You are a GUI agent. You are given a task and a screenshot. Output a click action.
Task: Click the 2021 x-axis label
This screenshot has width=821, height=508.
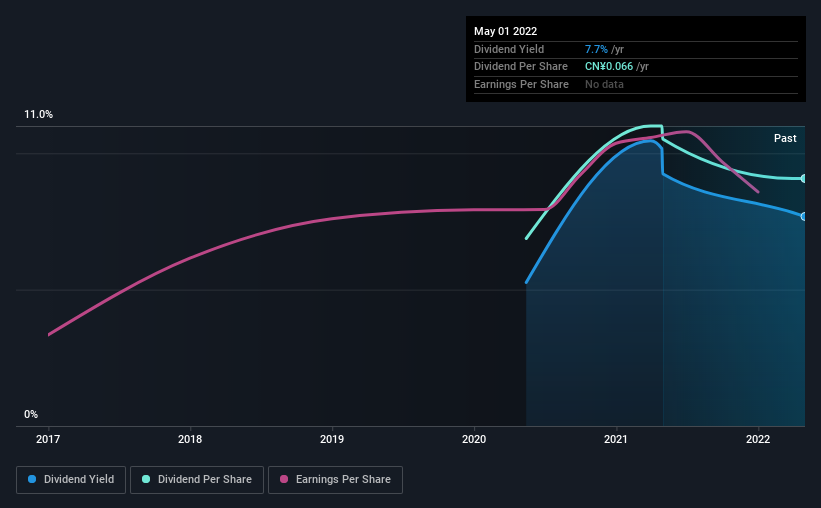tap(616, 439)
